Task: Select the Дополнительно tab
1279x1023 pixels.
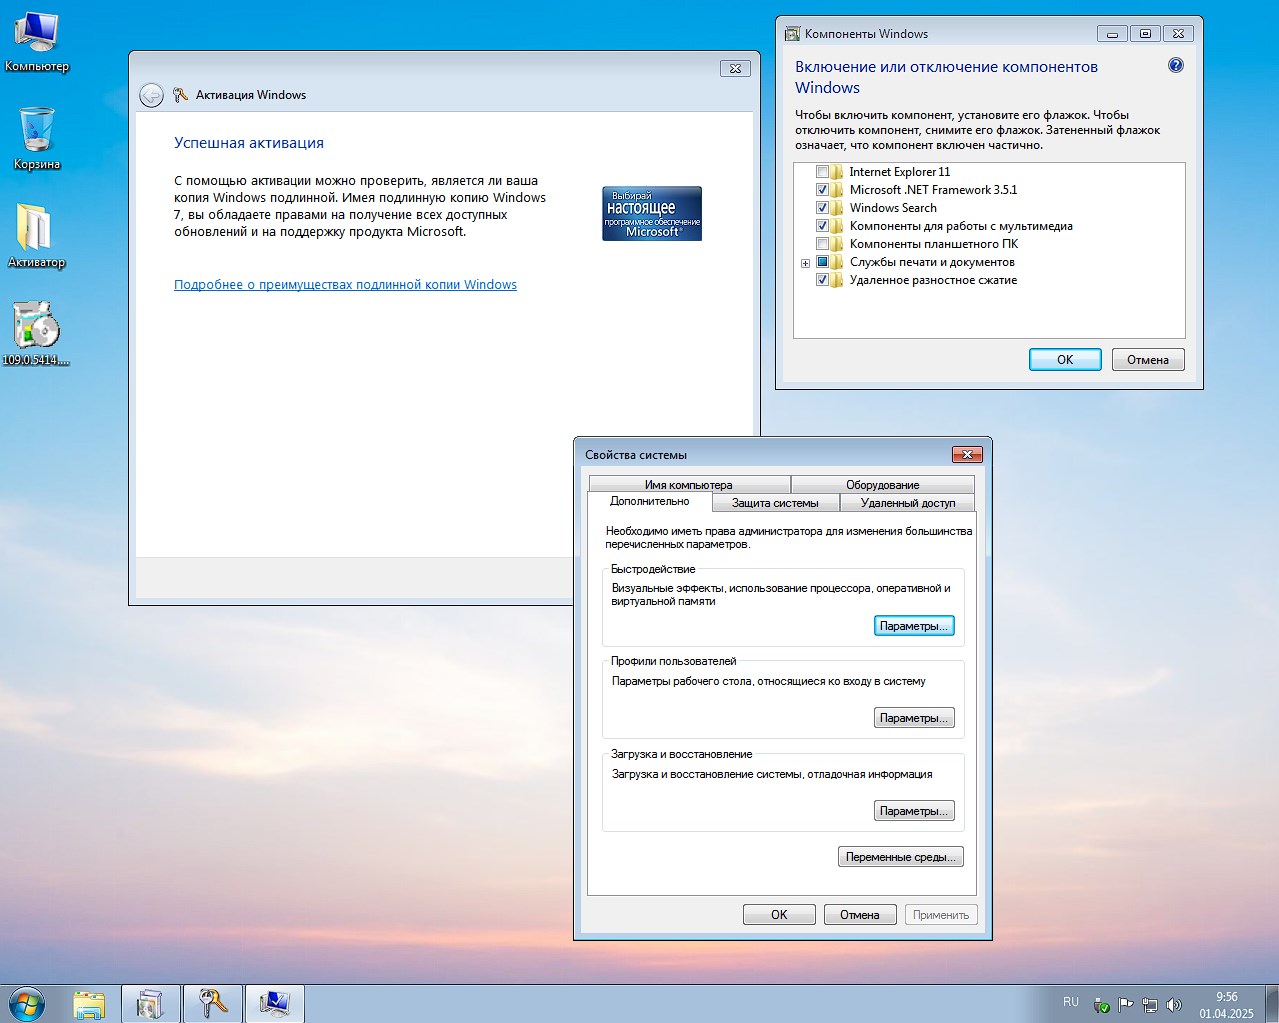Action: pos(650,501)
